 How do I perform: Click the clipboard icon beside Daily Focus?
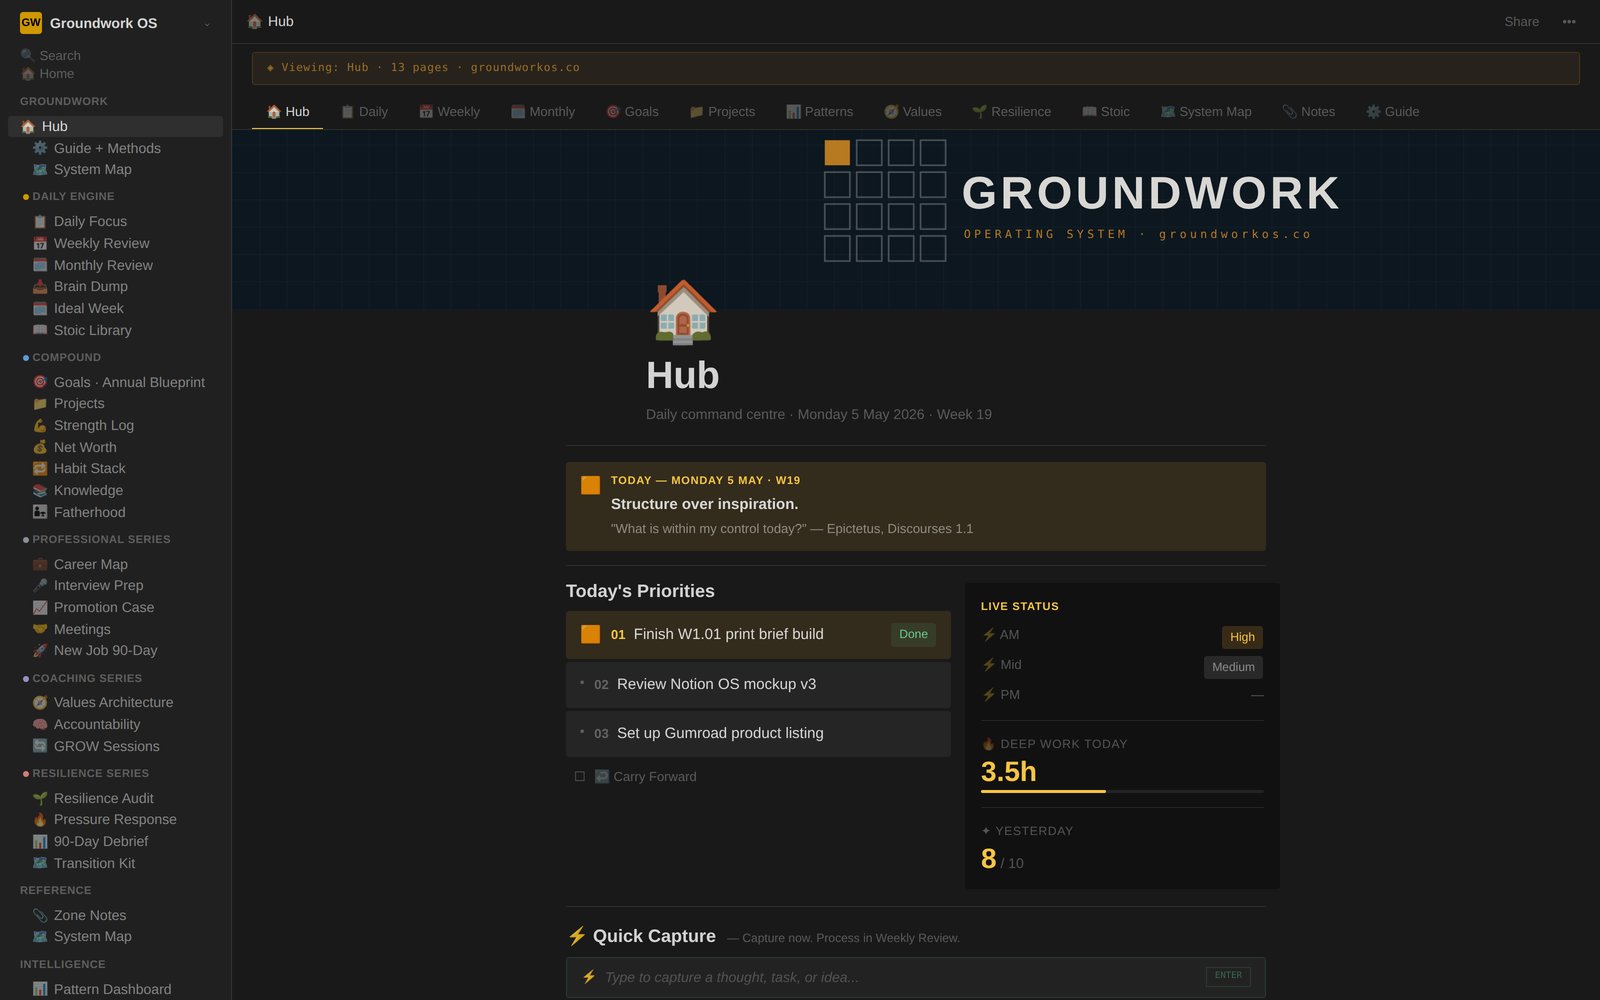tap(40, 221)
